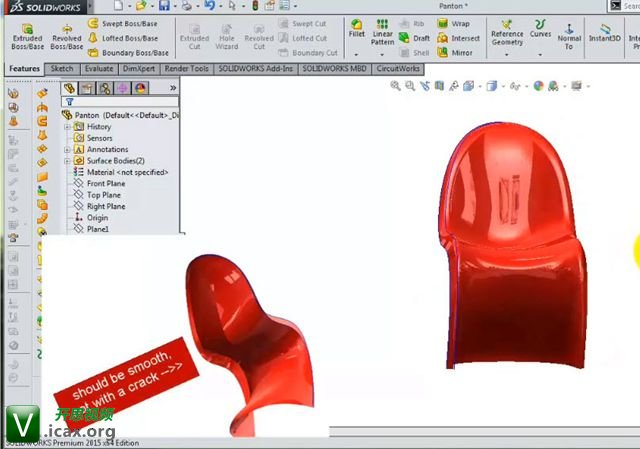Click the Undo arrow icon
Image resolution: width=640 pixels, height=449 pixels.
coord(209,6)
